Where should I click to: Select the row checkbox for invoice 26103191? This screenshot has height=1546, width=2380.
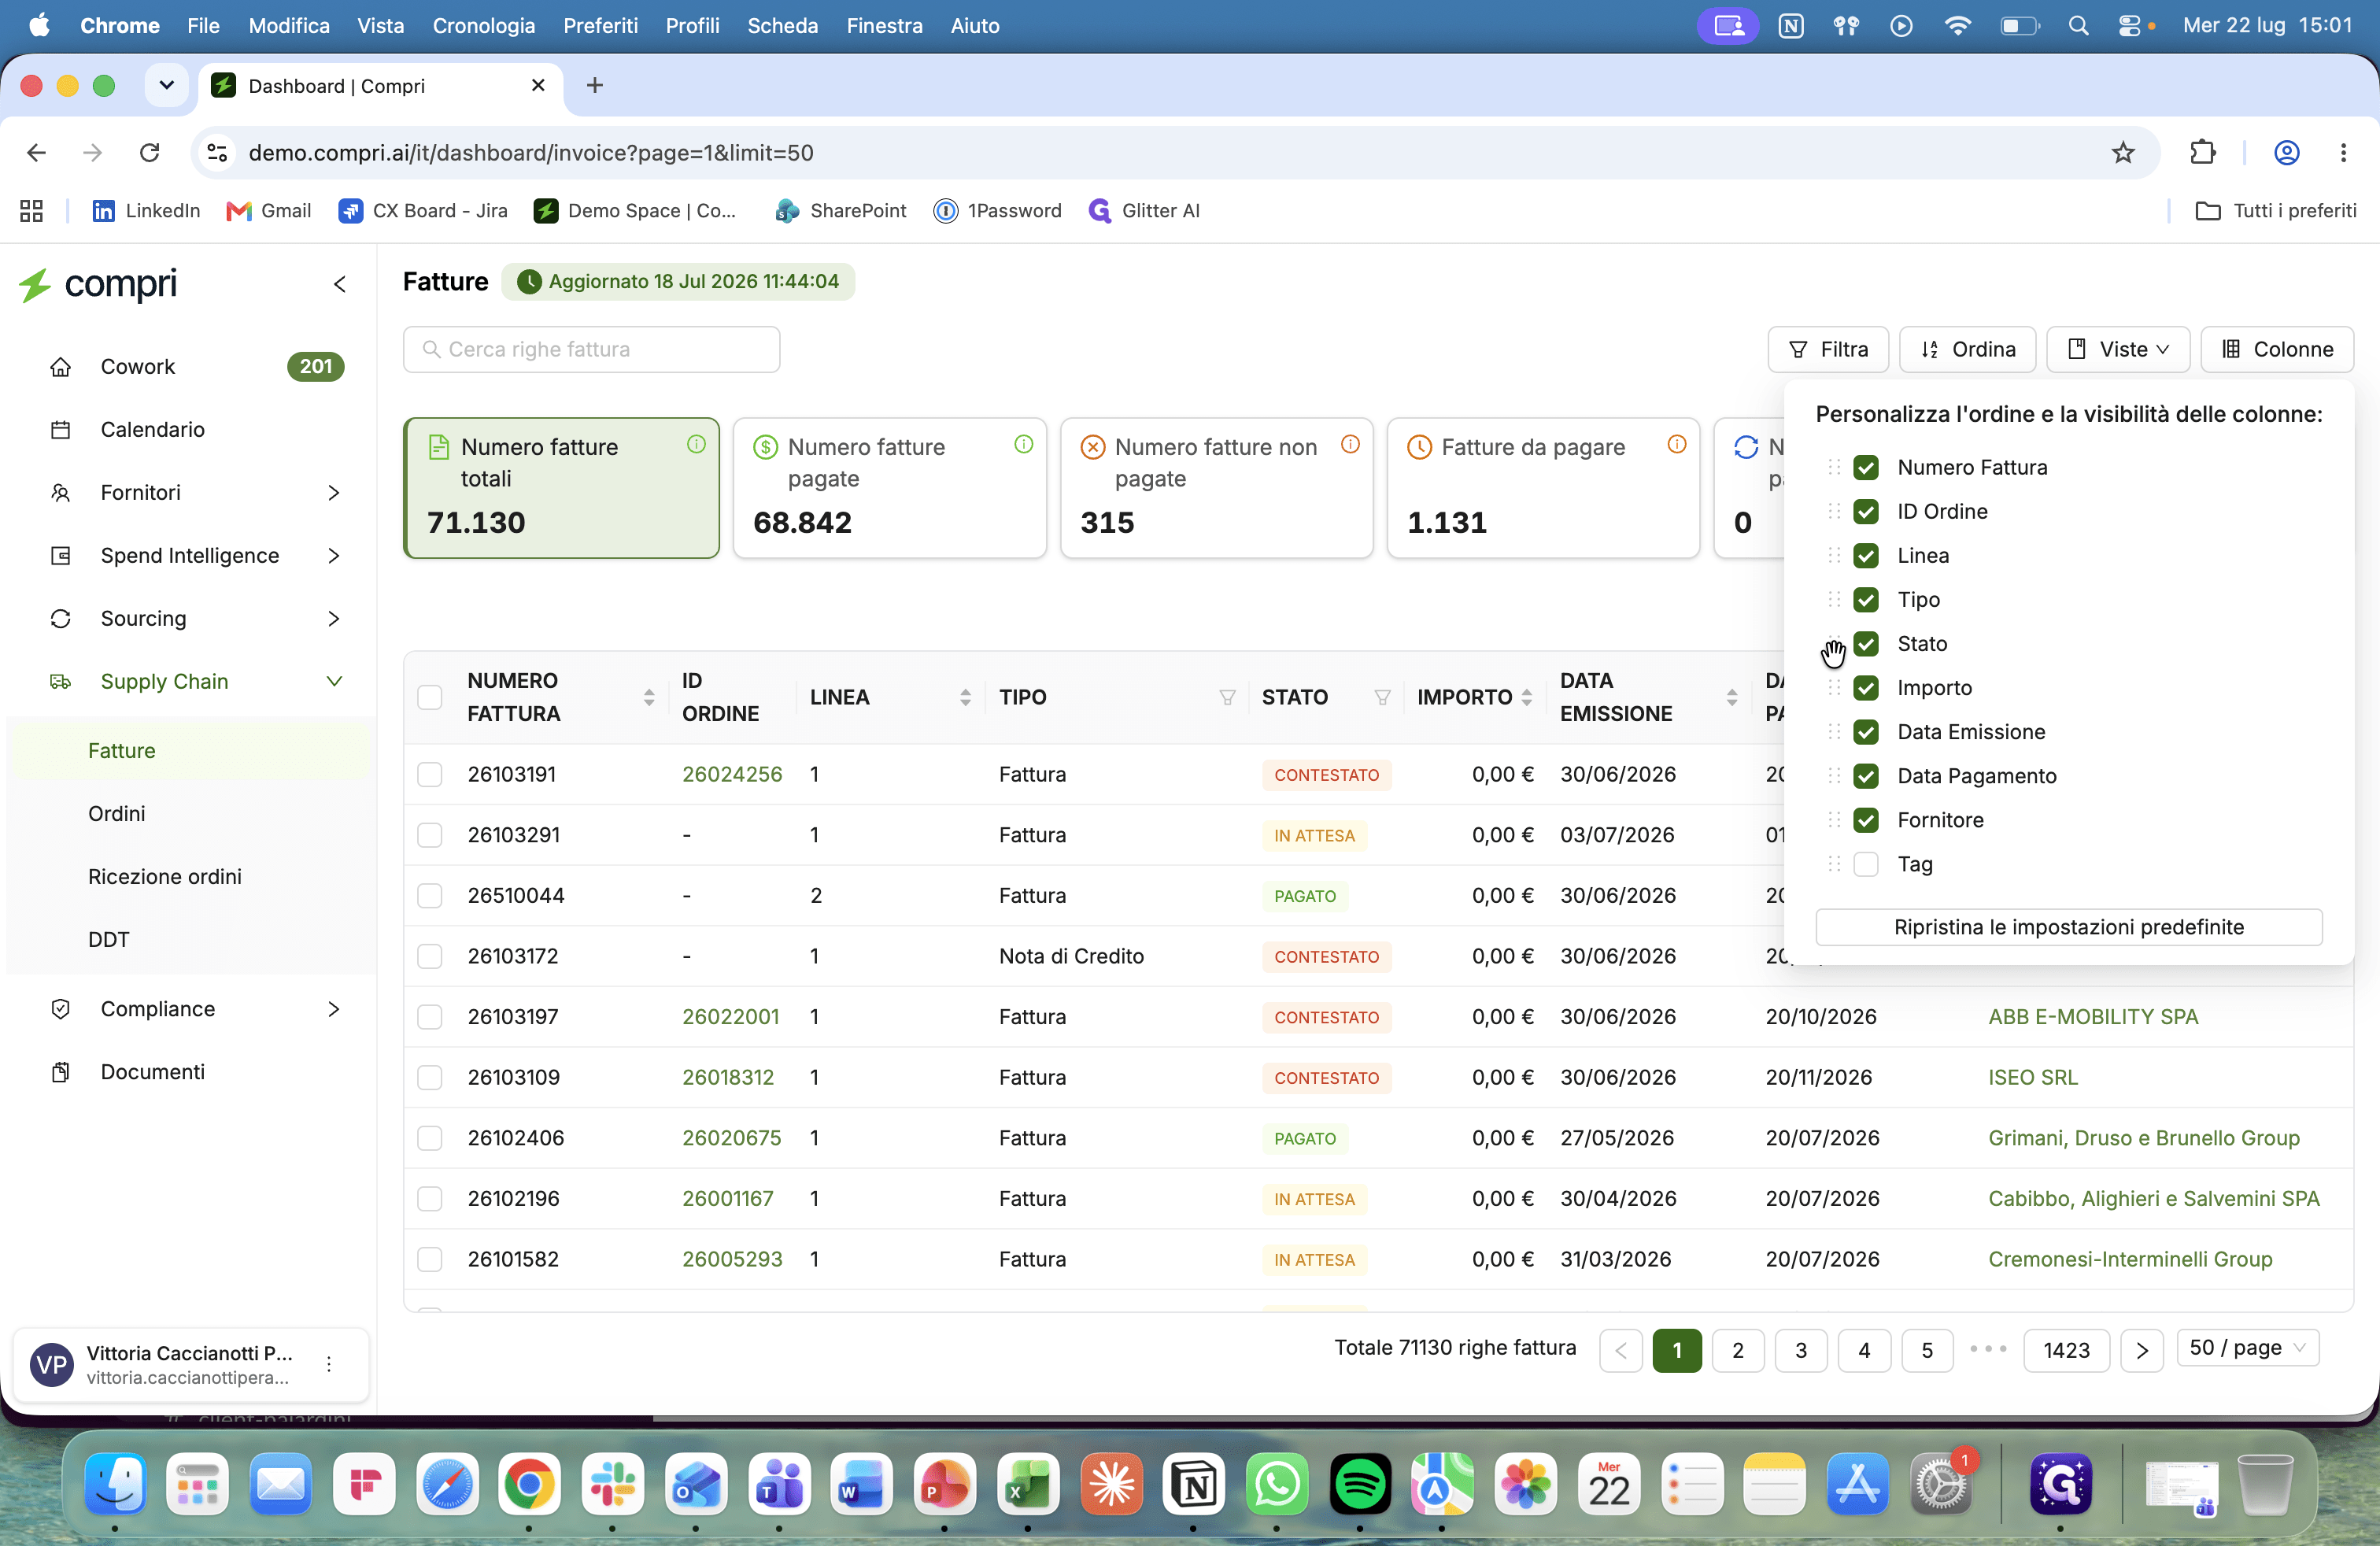pos(430,774)
